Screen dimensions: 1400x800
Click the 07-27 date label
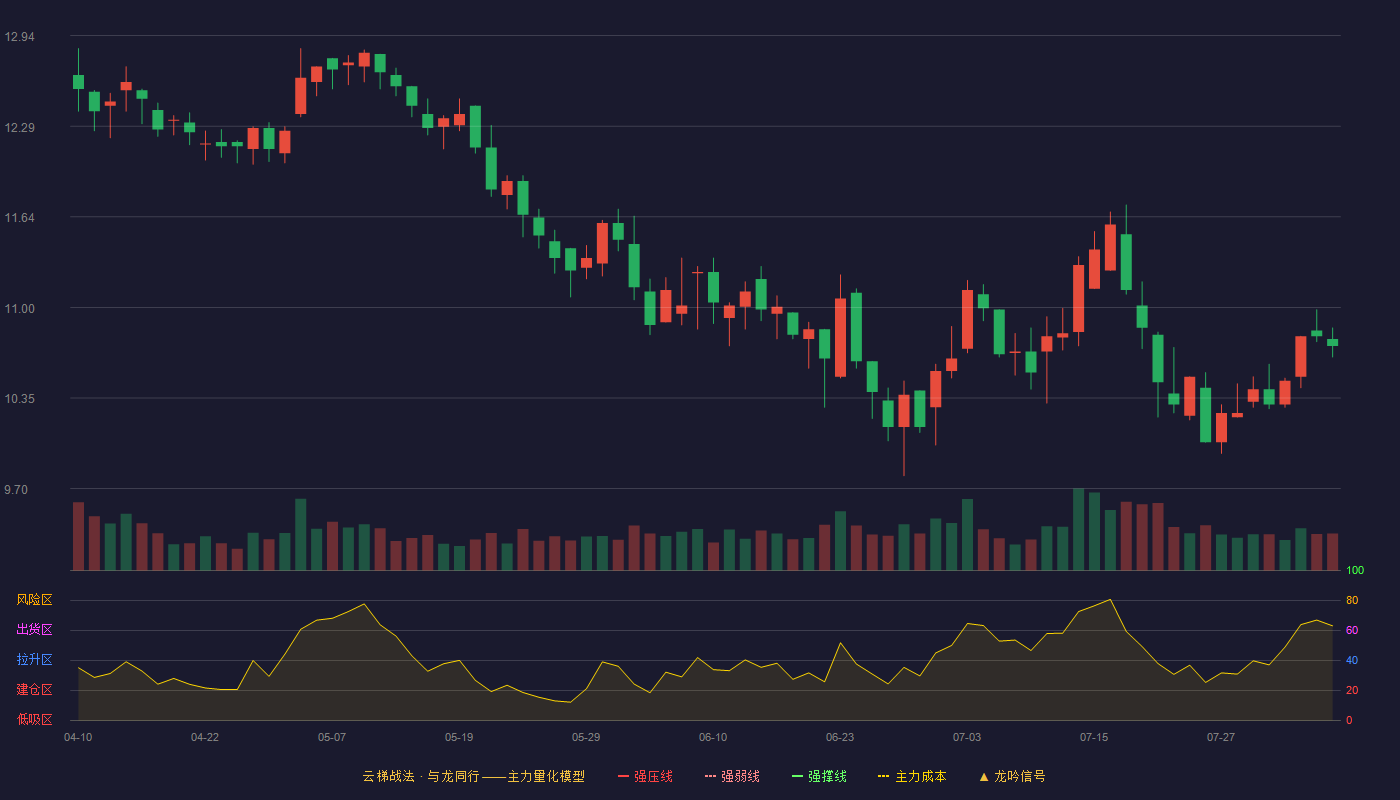pyautogui.click(x=1221, y=737)
